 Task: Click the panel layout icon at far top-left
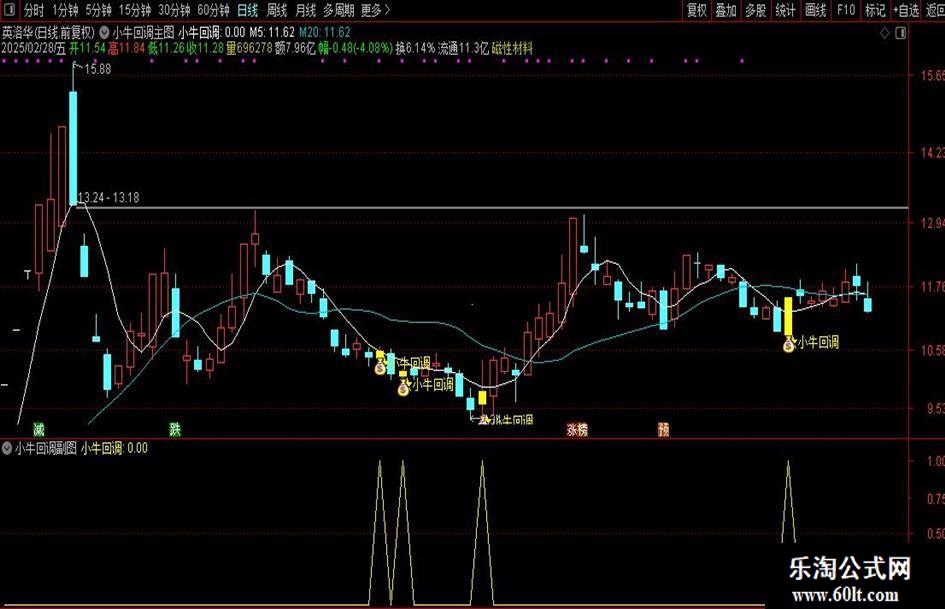point(10,10)
